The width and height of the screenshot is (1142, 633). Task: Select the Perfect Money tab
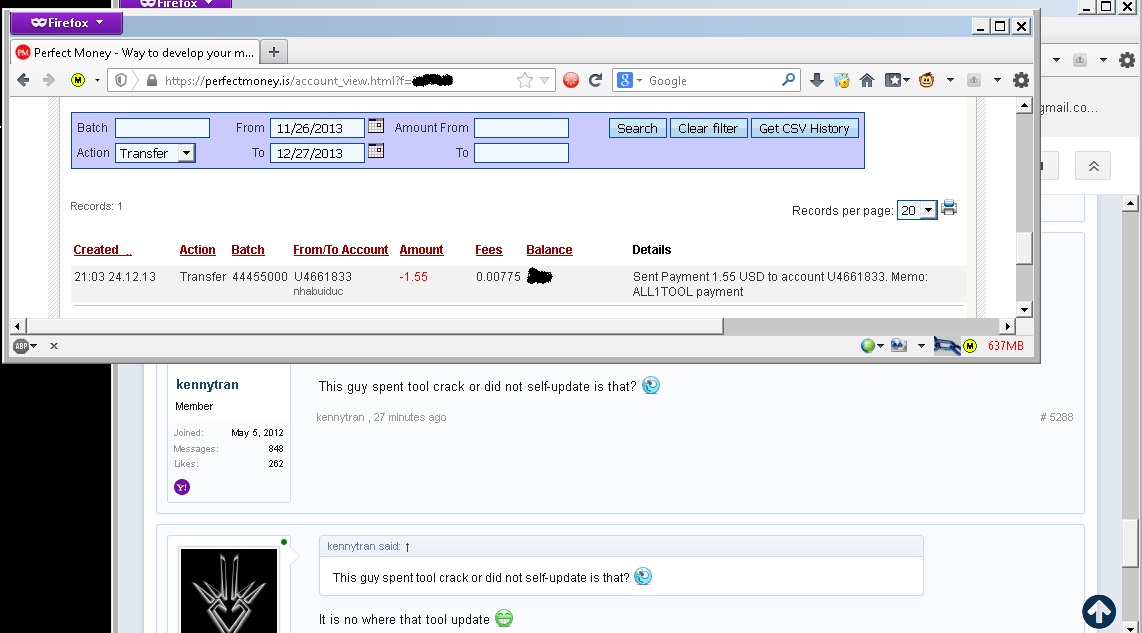pos(135,52)
